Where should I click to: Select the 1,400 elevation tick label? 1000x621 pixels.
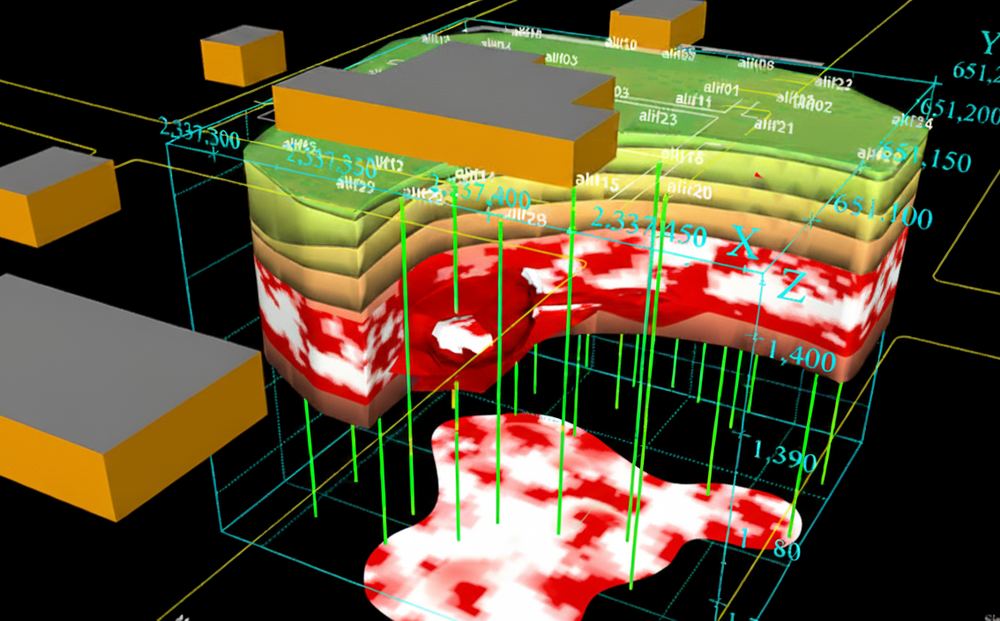(801, 356)
